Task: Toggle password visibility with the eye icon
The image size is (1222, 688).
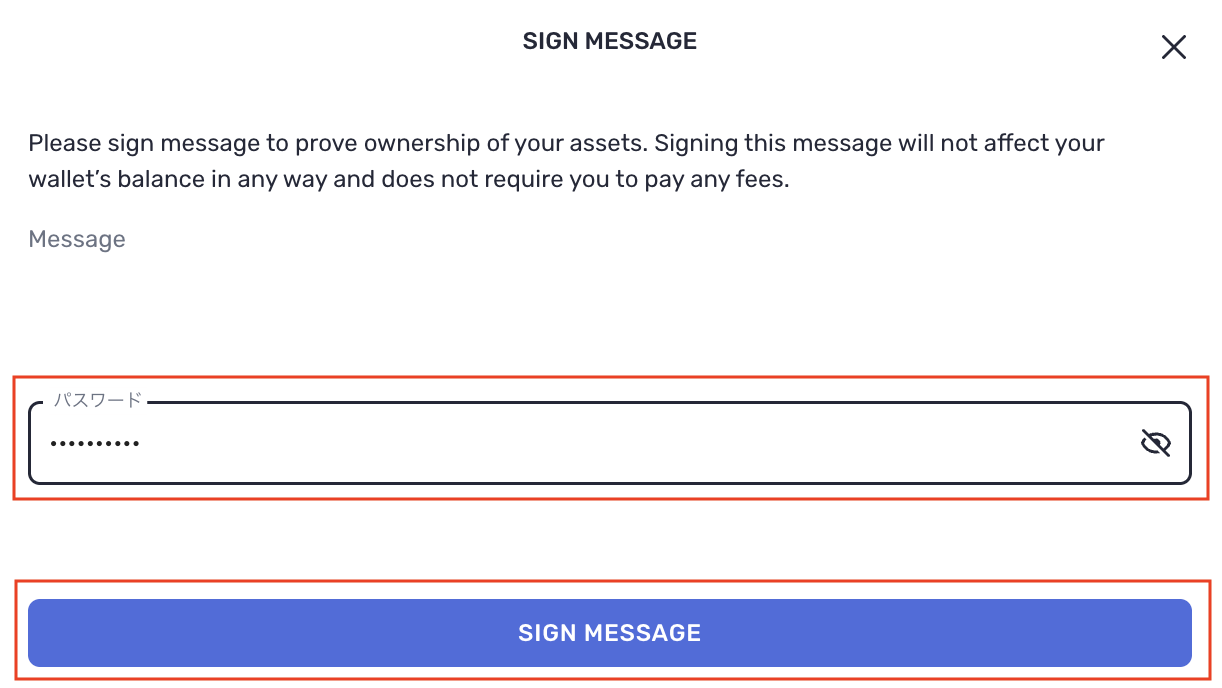Action: pyautogui.click(x=1155, y=443)
